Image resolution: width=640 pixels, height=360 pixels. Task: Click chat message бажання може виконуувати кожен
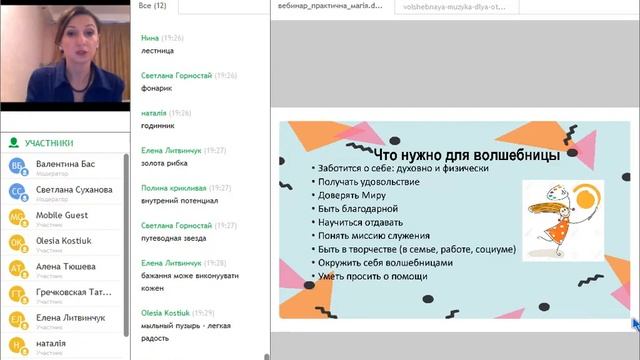click(x=190, y=282)
